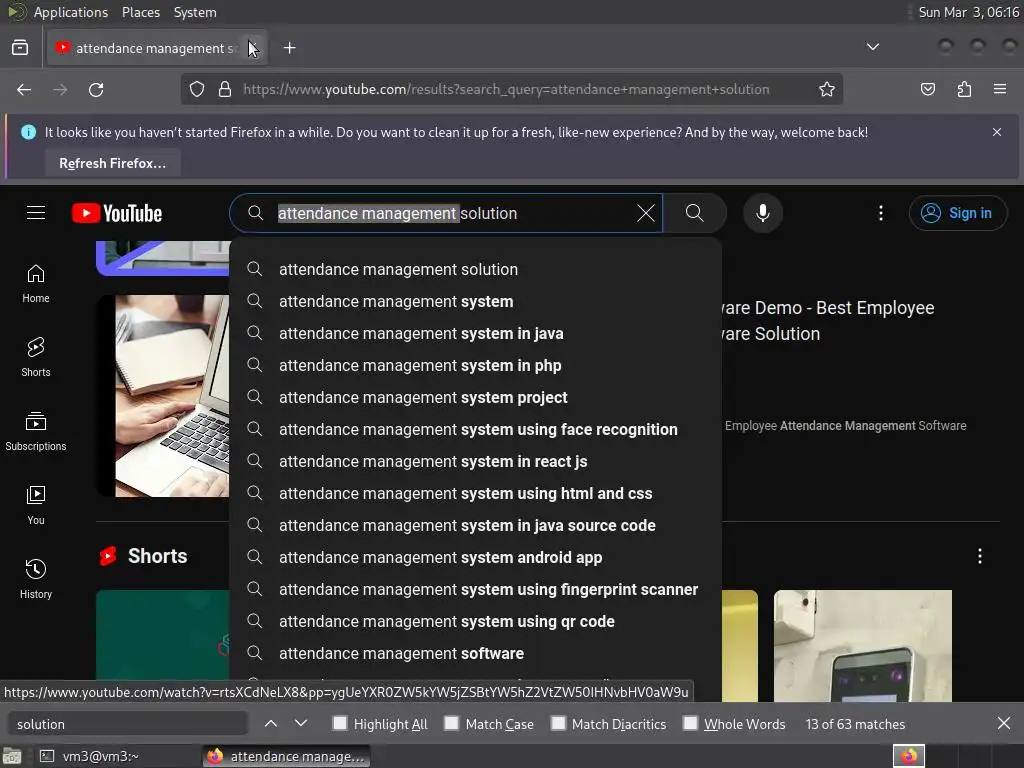This screenshot has width=1024, height=768.
Task: Open the Shorts shelf three-dot options
Action: click(x=979, y=556)
